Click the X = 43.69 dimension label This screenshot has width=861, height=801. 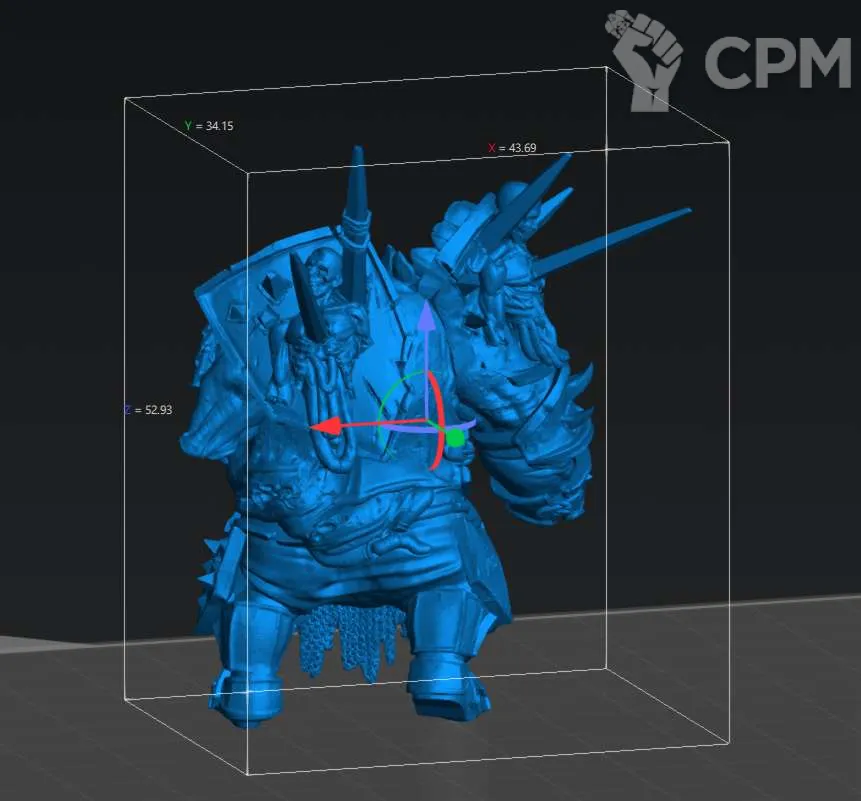click(x=512, y=148)
